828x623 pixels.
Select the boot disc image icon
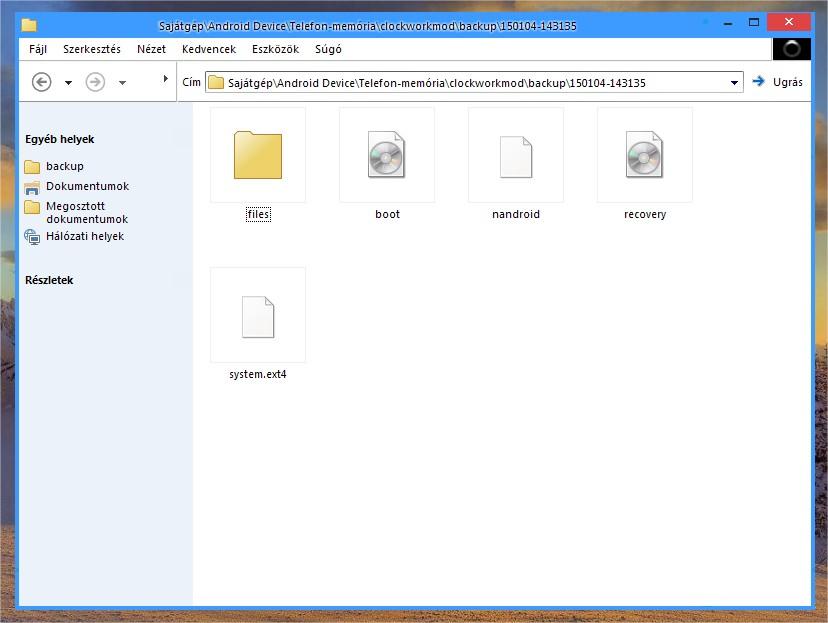point(387,155)
